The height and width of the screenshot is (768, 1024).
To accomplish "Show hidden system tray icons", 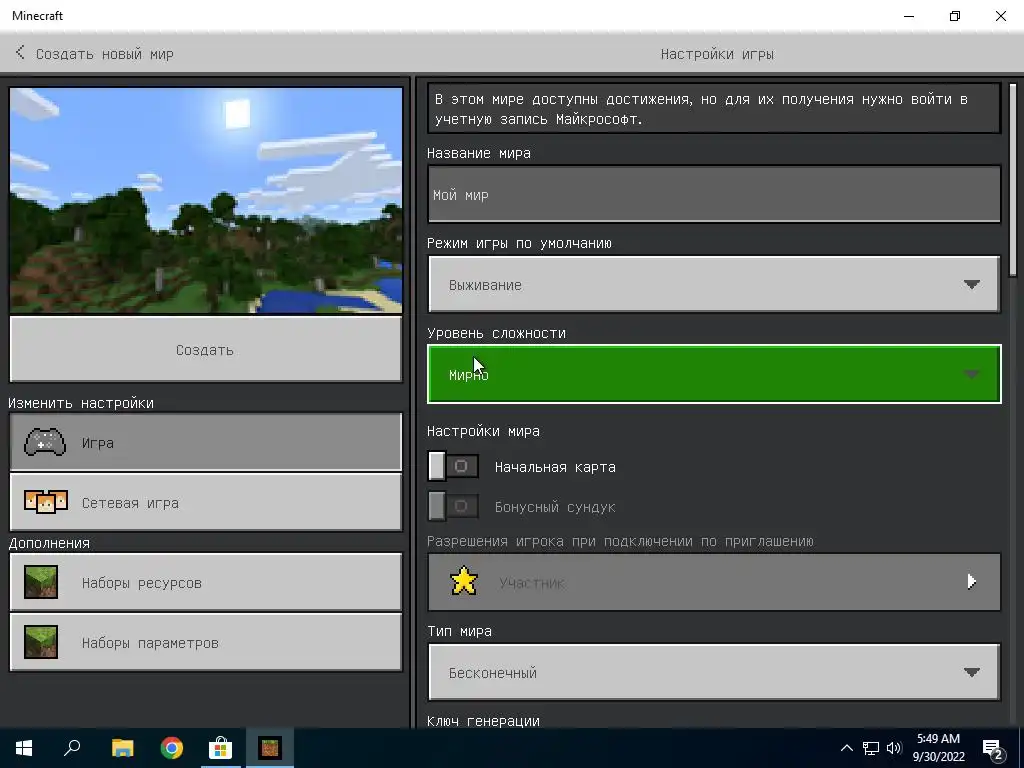I will click(x=846, y=748).
